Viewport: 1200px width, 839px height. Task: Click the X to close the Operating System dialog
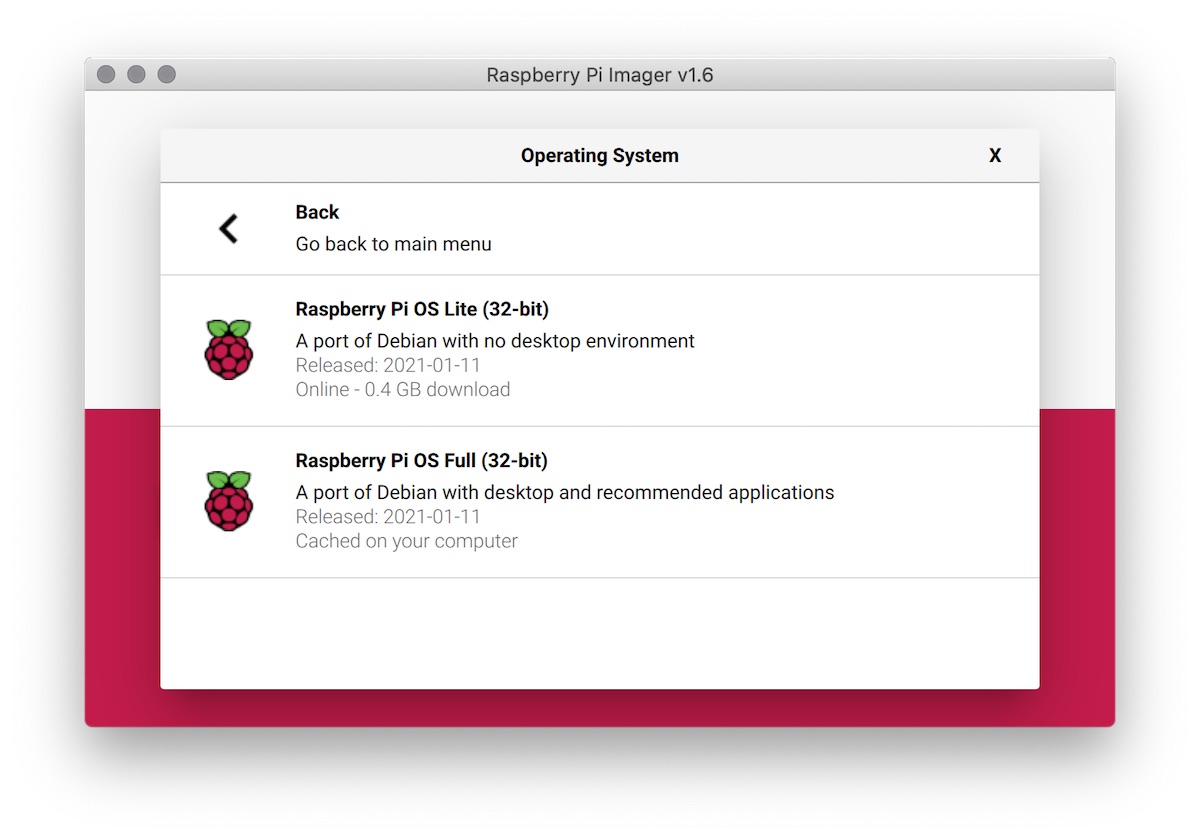pyautogui.click(x=995, y=156)
